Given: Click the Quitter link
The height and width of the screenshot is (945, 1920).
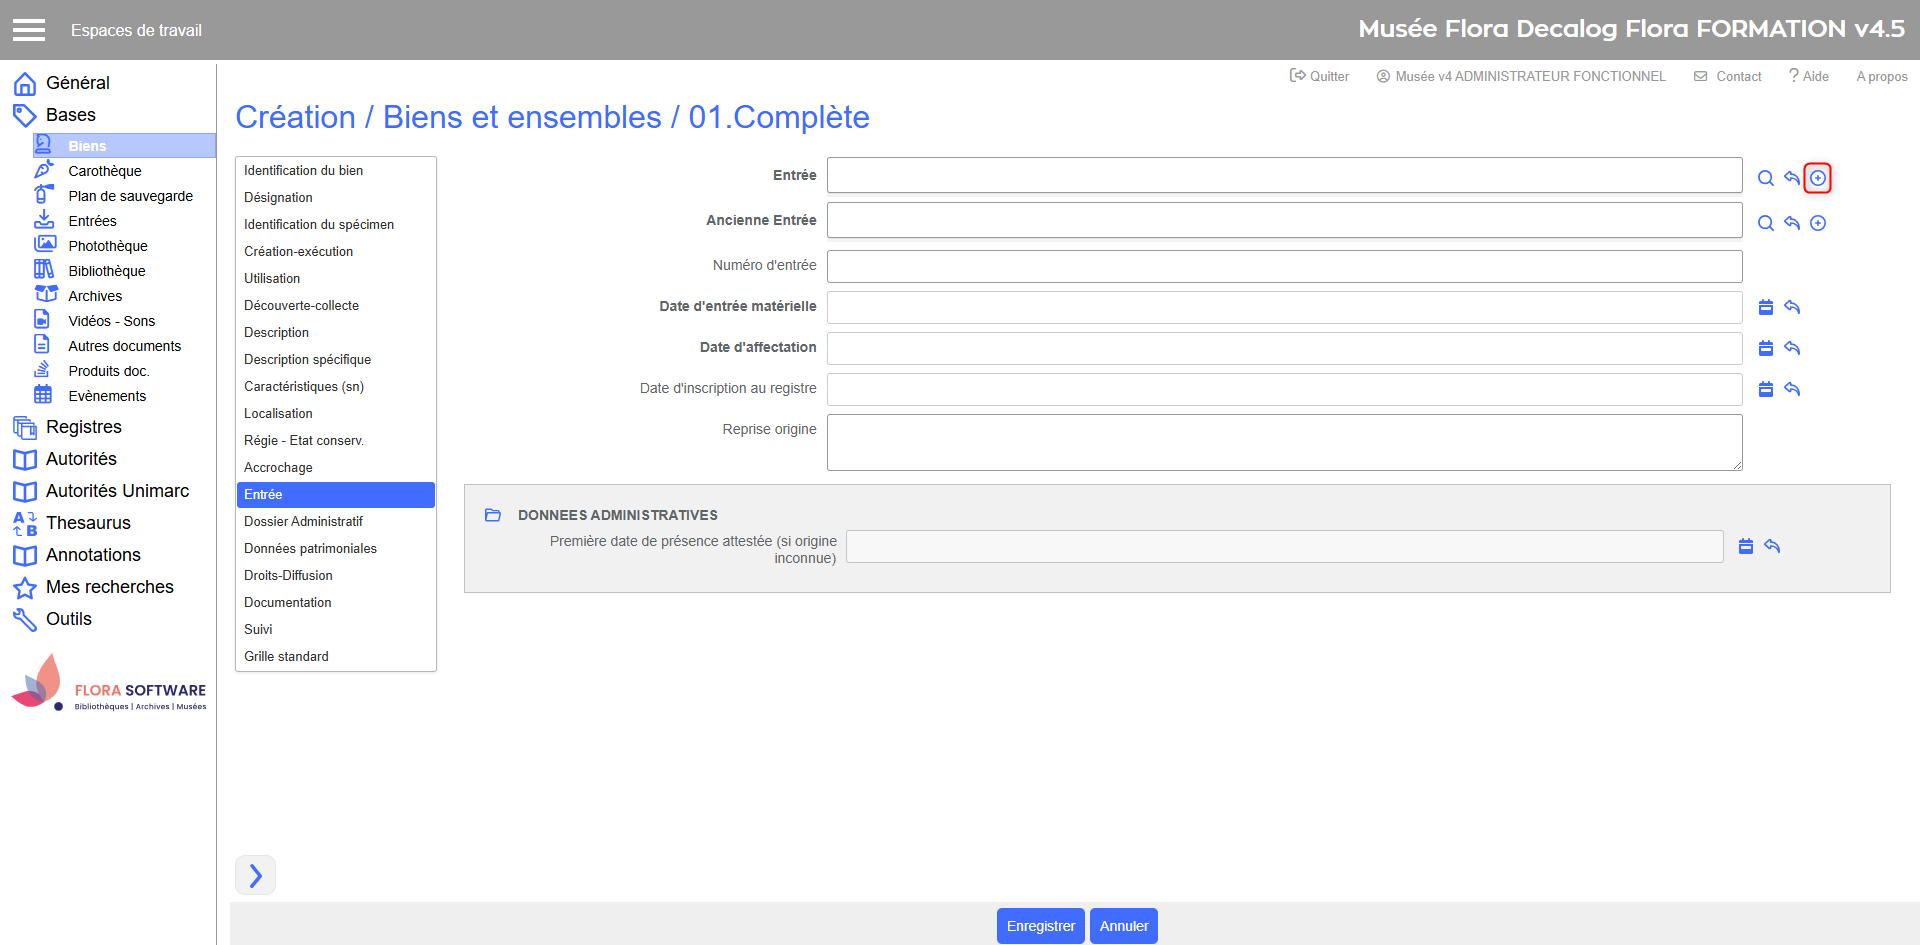Looking at the screenshot, I should click(x=1320, y=76).
